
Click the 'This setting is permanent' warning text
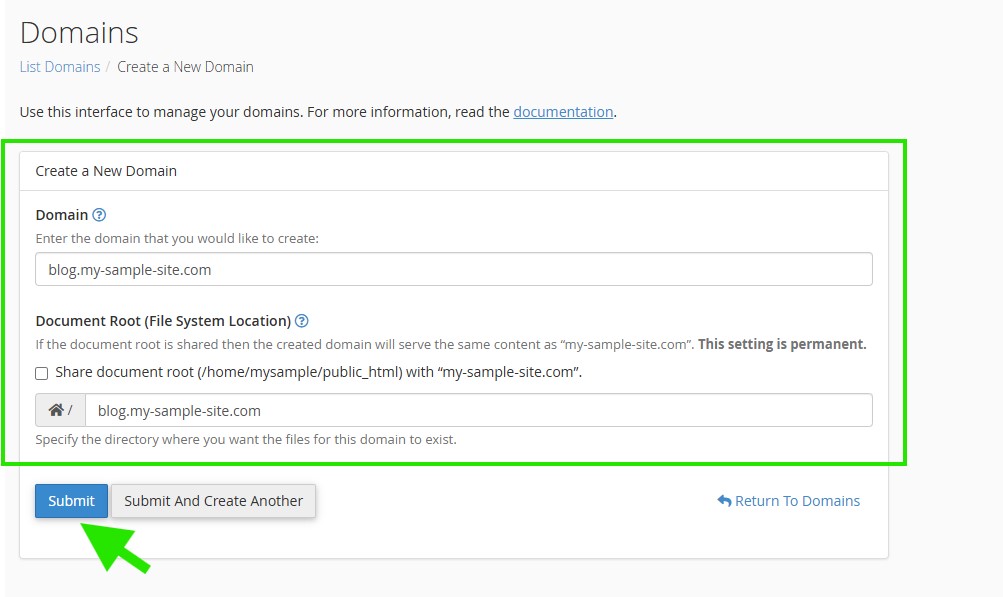click(782, 344)
